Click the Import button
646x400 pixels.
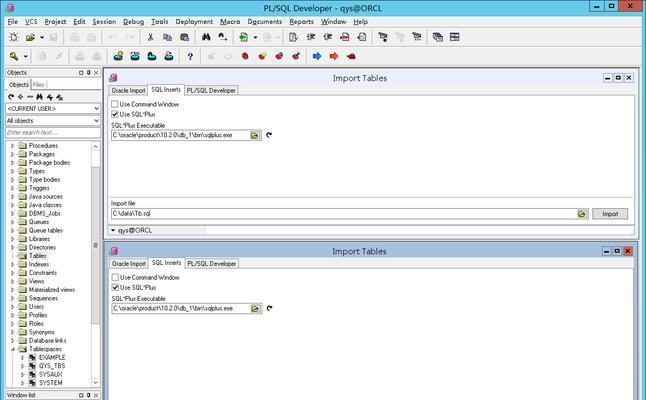[610, 214]
